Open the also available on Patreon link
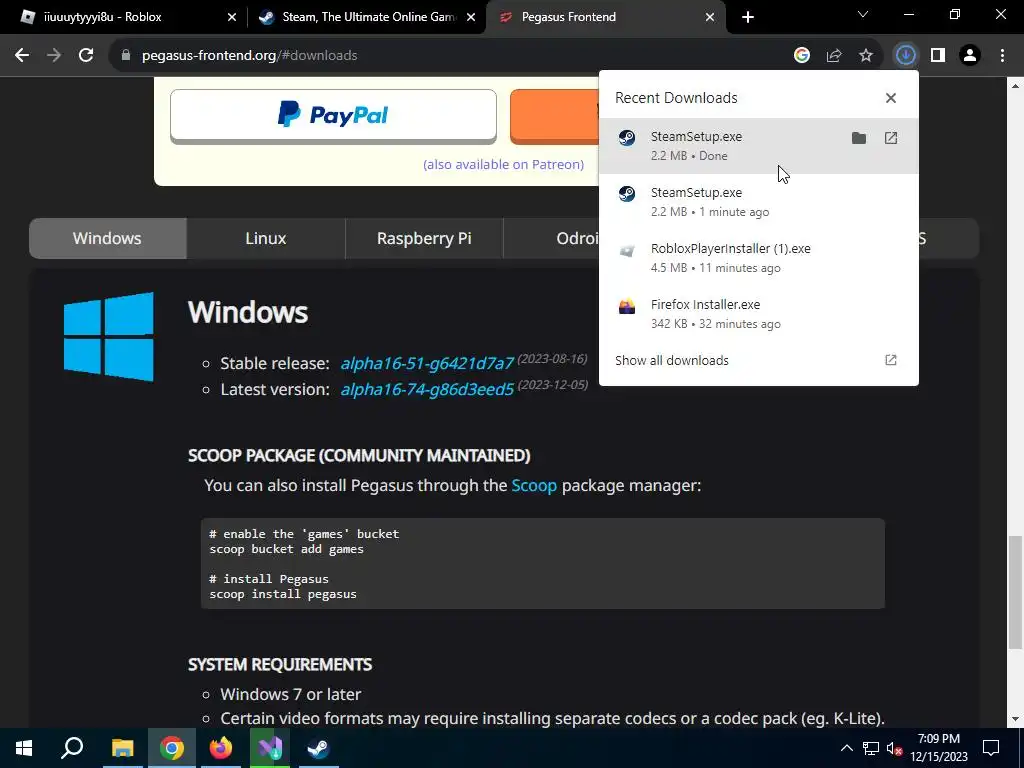Viewport: 1024px width, 768px height. pos(504,165)
